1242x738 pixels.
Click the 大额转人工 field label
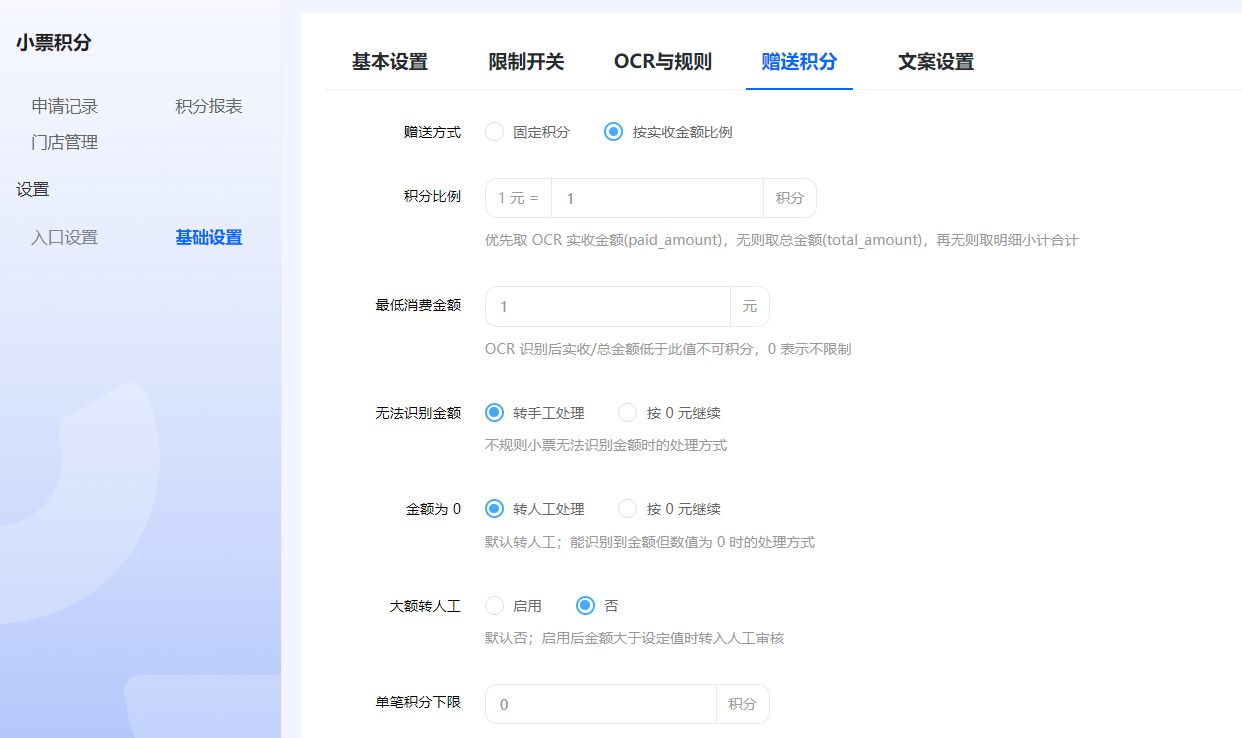coord(425,606)
